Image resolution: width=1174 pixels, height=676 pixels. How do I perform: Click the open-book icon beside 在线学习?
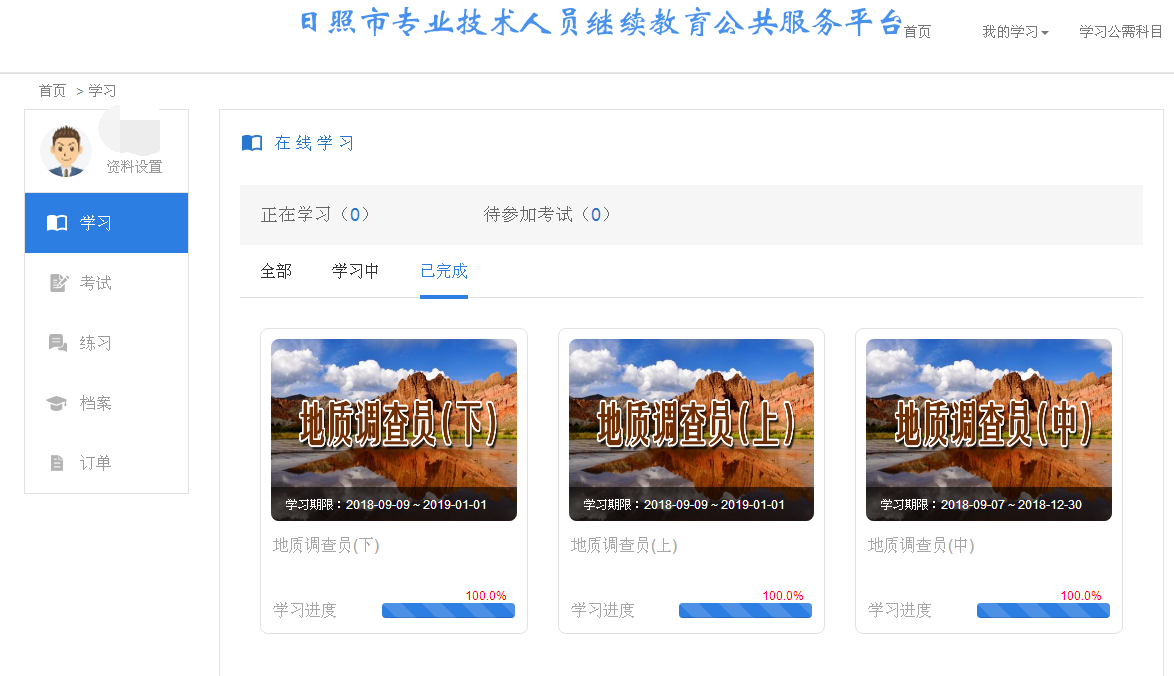(252, 143)
